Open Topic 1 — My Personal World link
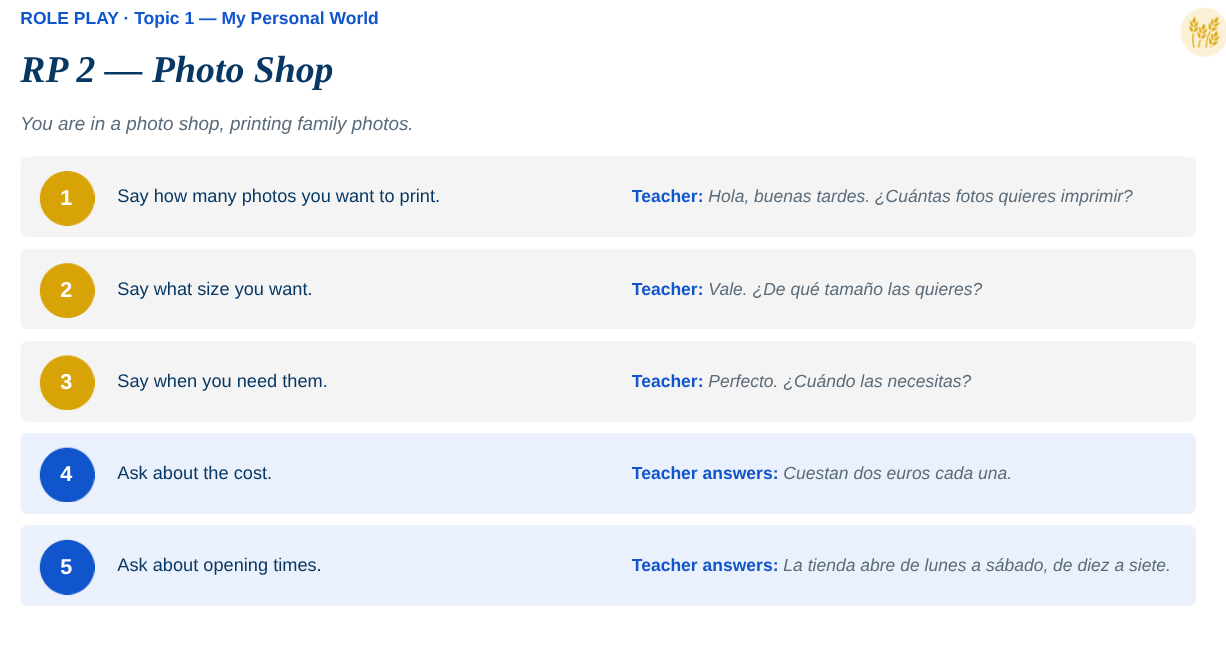1226x655 pixels. tap(256, 18)
